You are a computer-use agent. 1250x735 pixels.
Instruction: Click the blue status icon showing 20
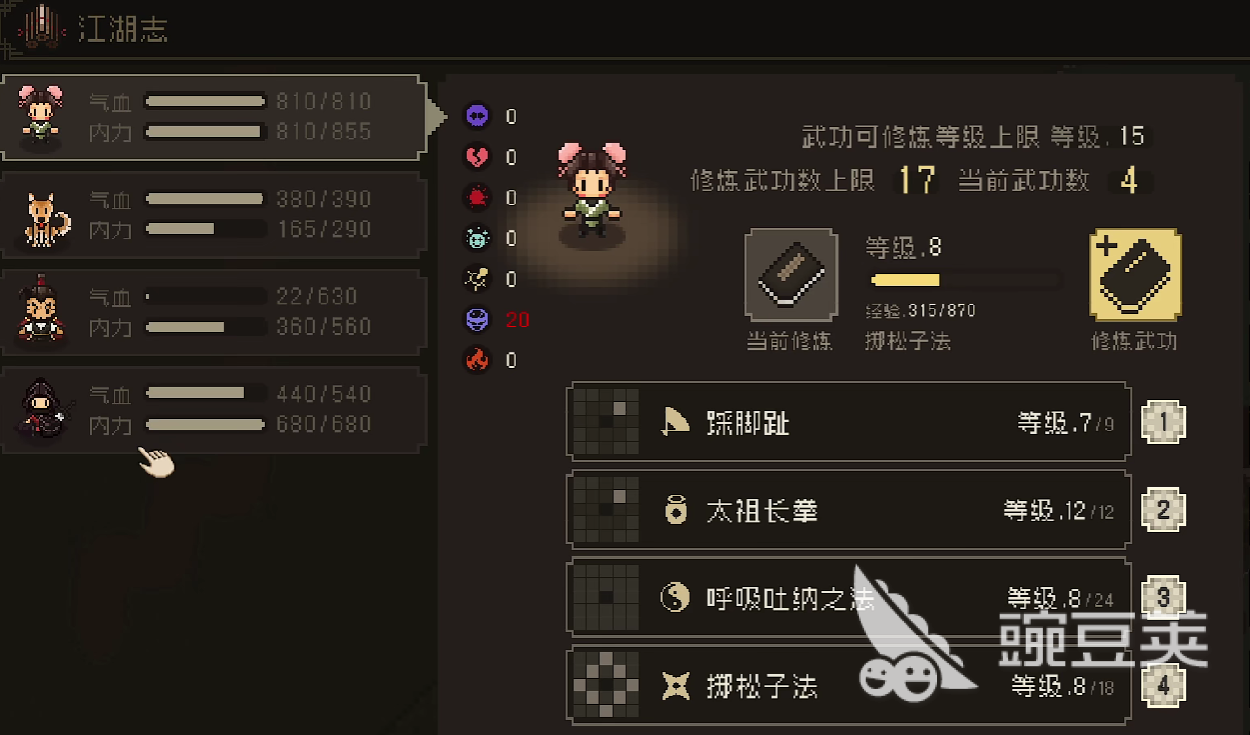477,320
